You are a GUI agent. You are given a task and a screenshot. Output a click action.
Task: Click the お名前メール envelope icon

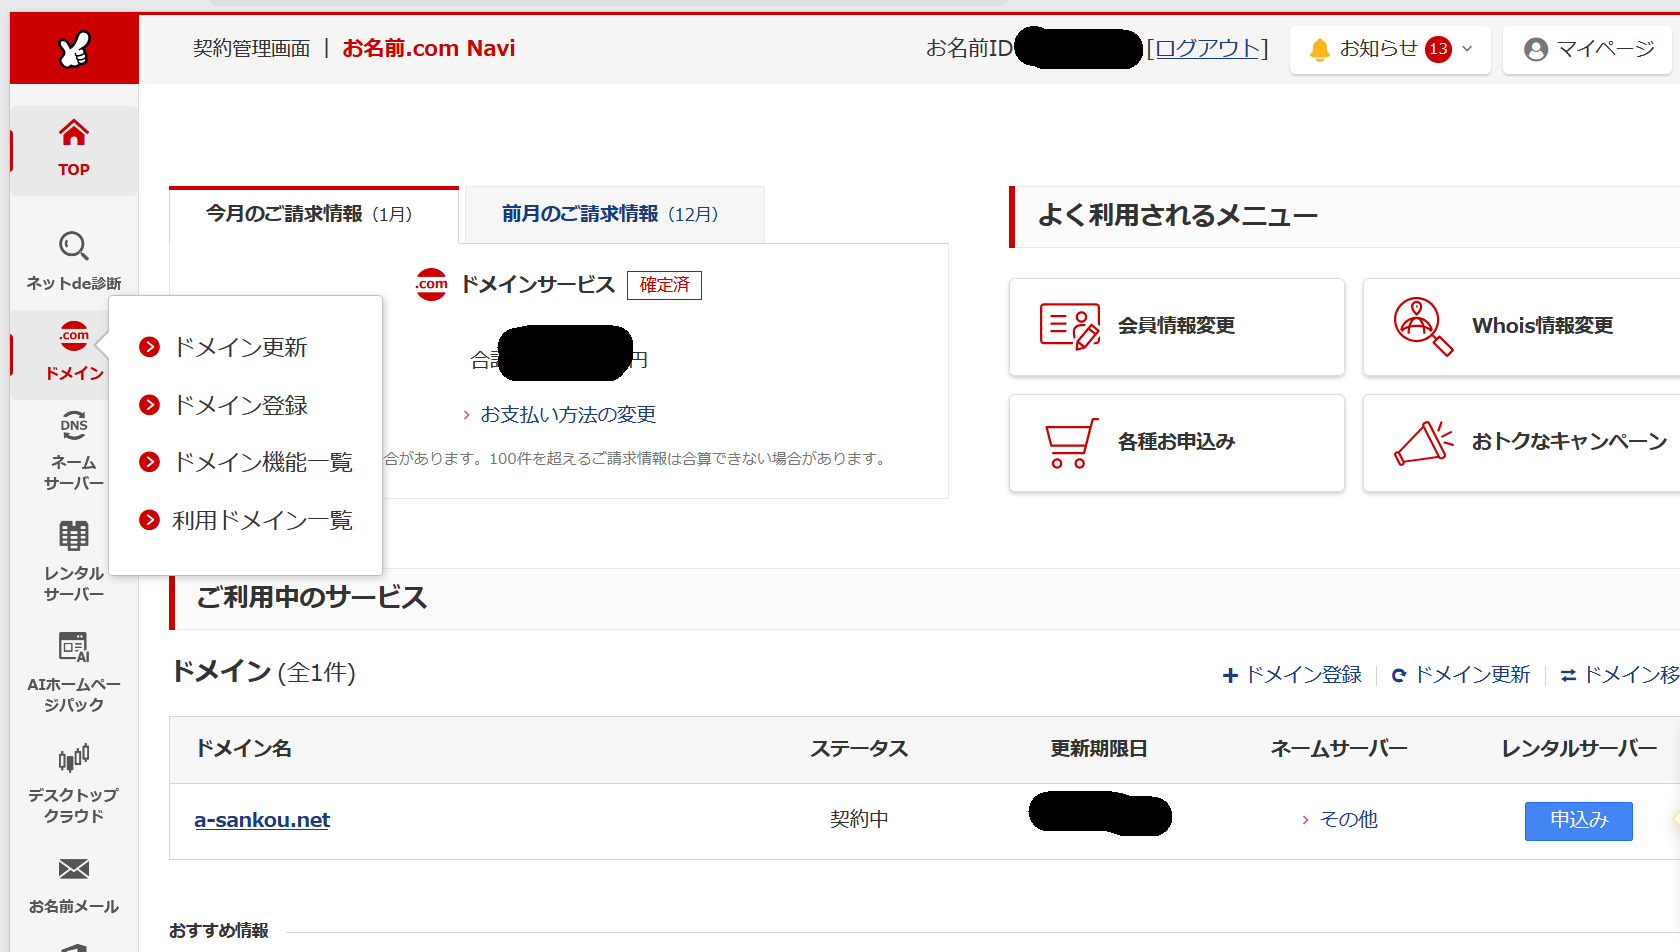pyautogui.click(x=74, y=870)
